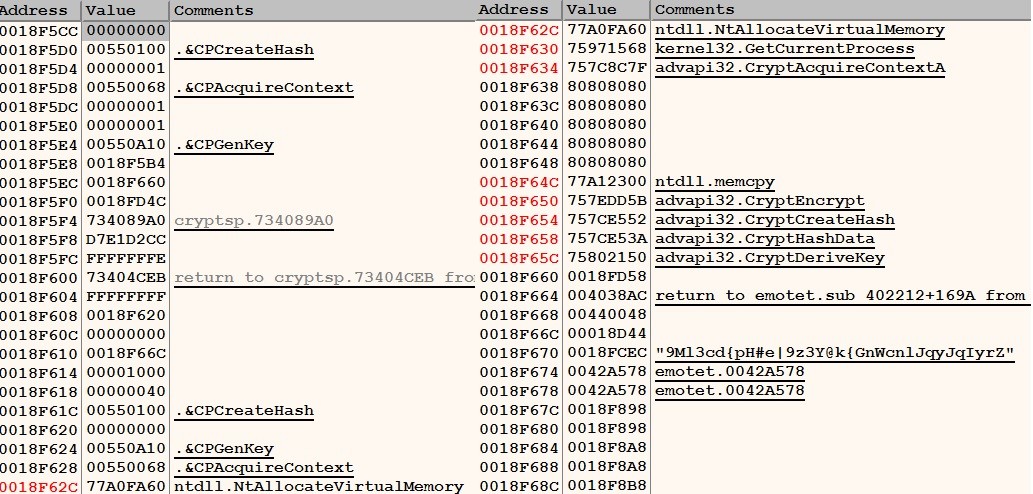This screenshot has width=1033, height=494.
Task: Select the 'return to emotet.sub_402212+169A' comment
Action: [841, 296]
